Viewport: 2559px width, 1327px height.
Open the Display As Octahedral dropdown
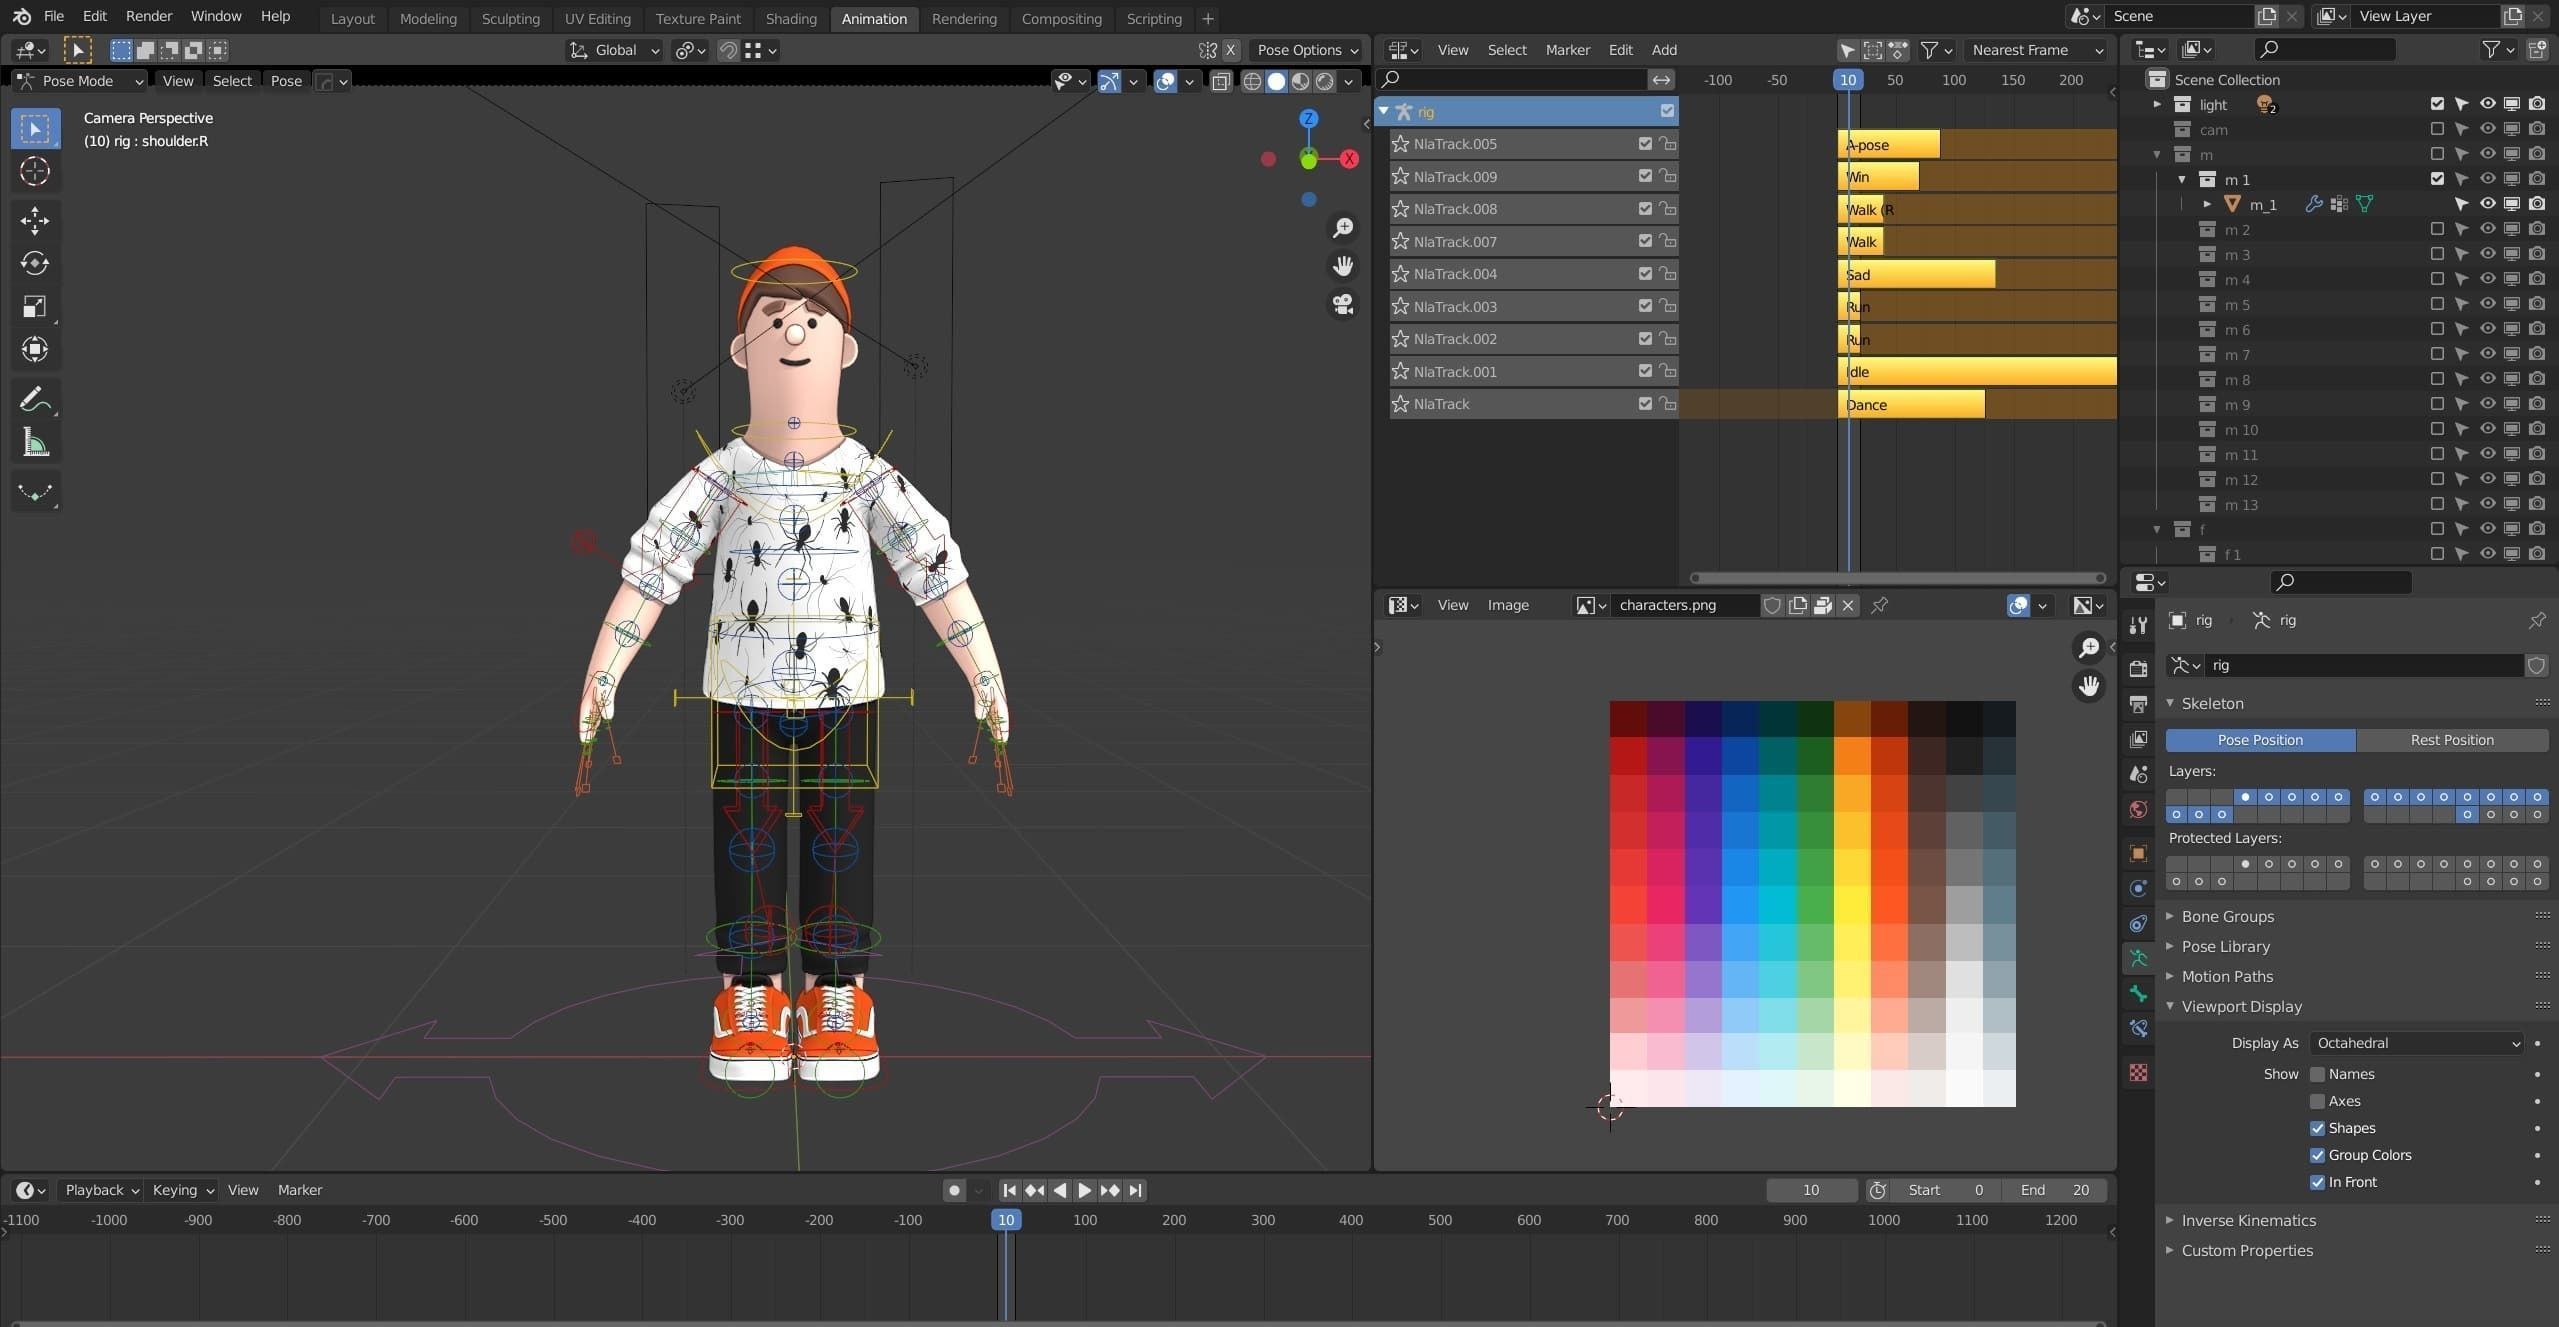pyautogui.click(x=2417, y=1043)
